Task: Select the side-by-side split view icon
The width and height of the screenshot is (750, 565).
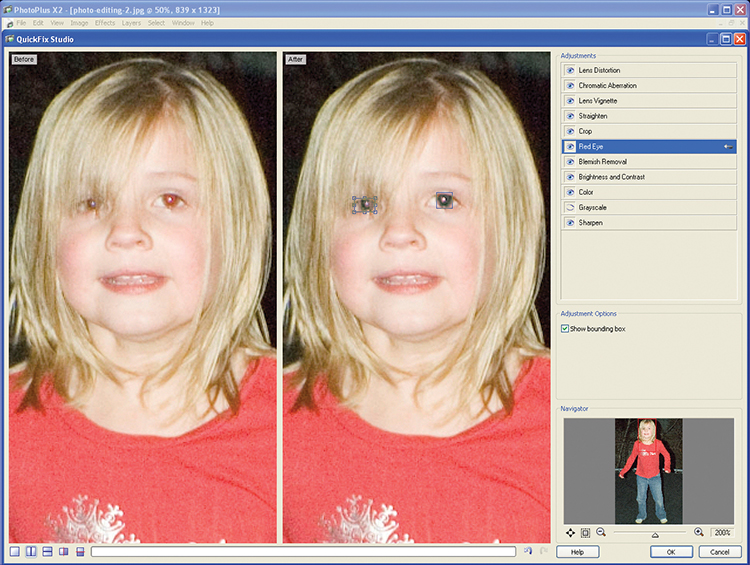Action: tap(31, 552)
